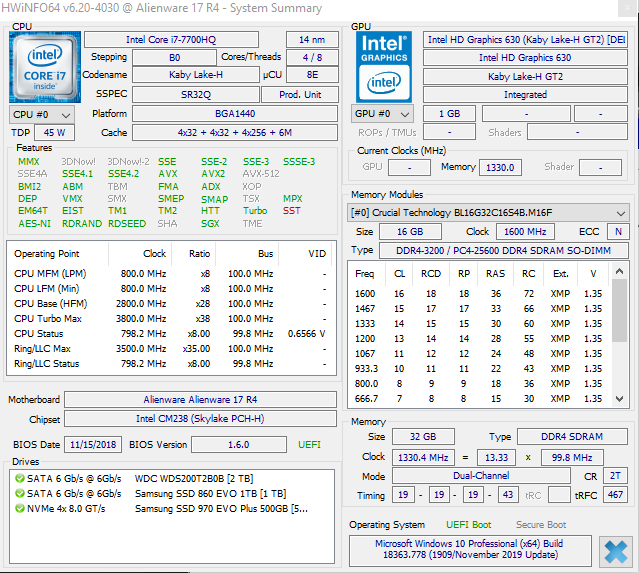The width and height of the screenshot is (639, 573).
Task: Click the 14 nm process field
Action: coord(312,40)
